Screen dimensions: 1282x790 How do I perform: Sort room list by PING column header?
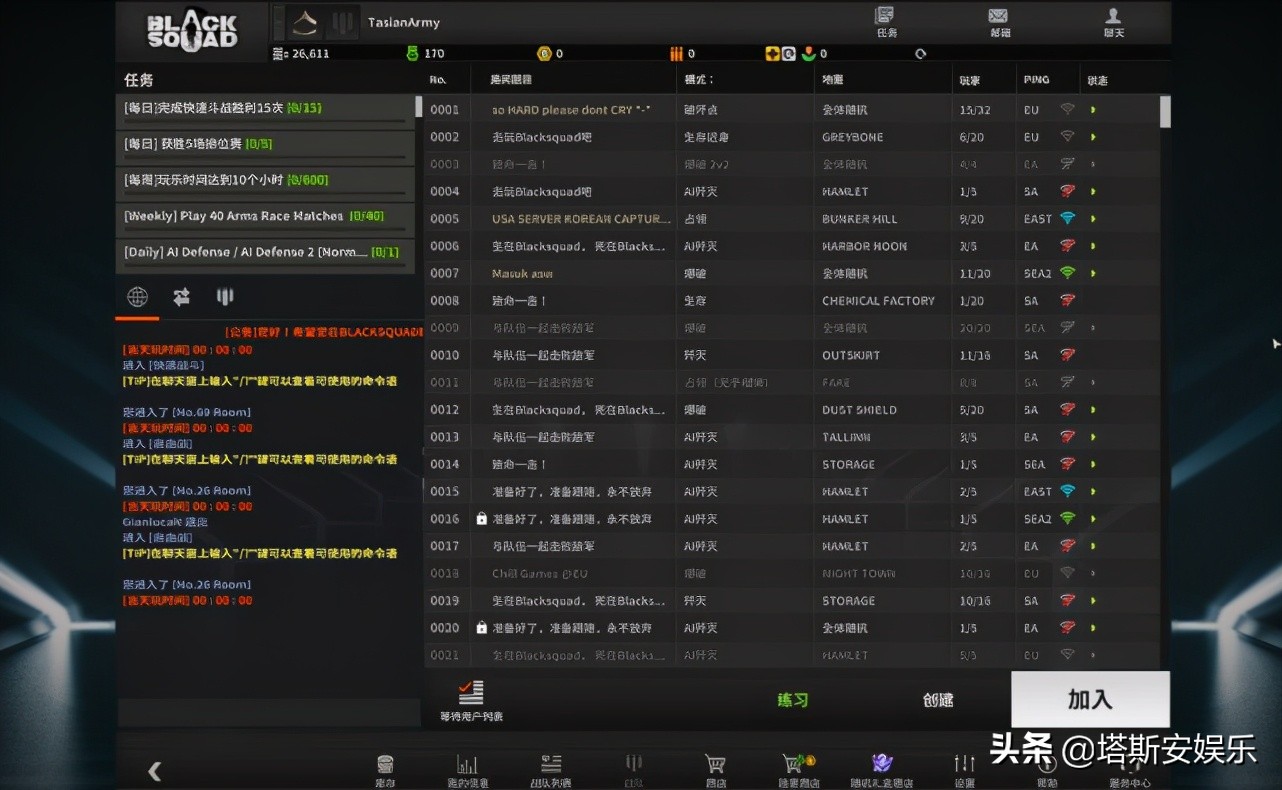tap(1036, 80)
